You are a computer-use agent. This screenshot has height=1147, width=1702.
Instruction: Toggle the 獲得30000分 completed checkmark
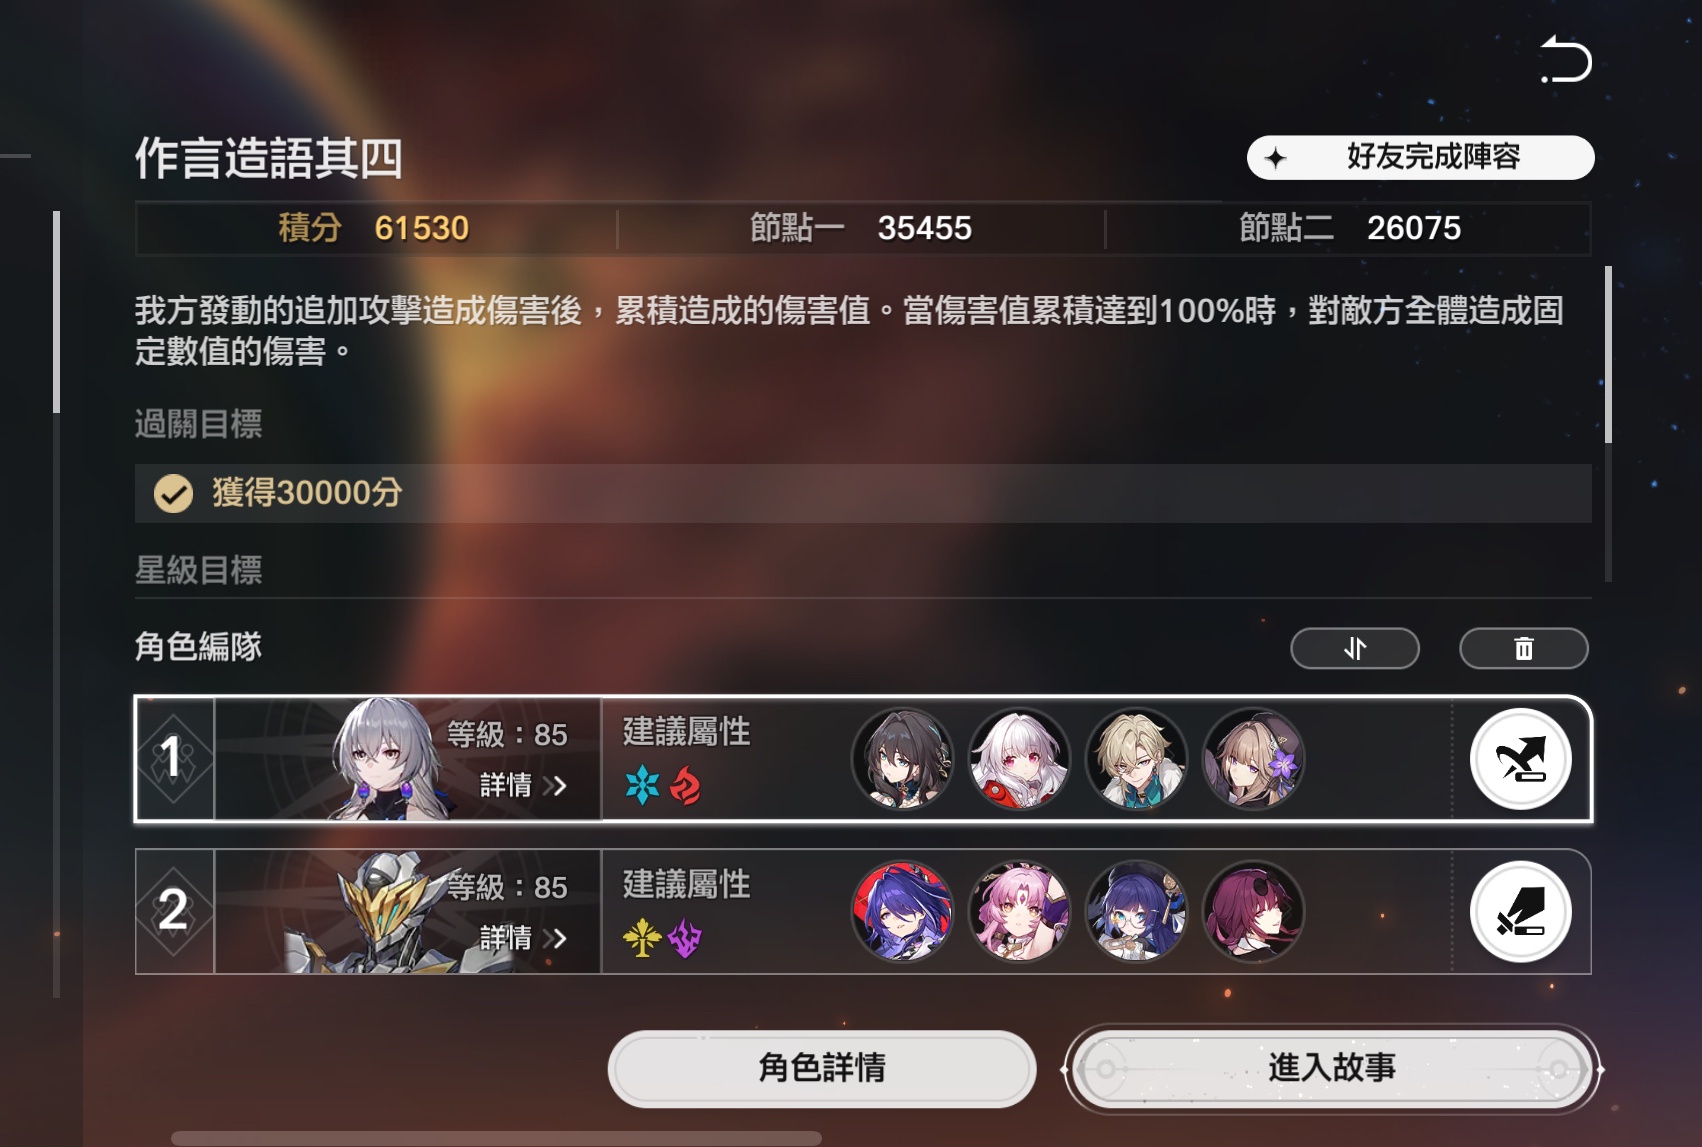click(173, 493)
